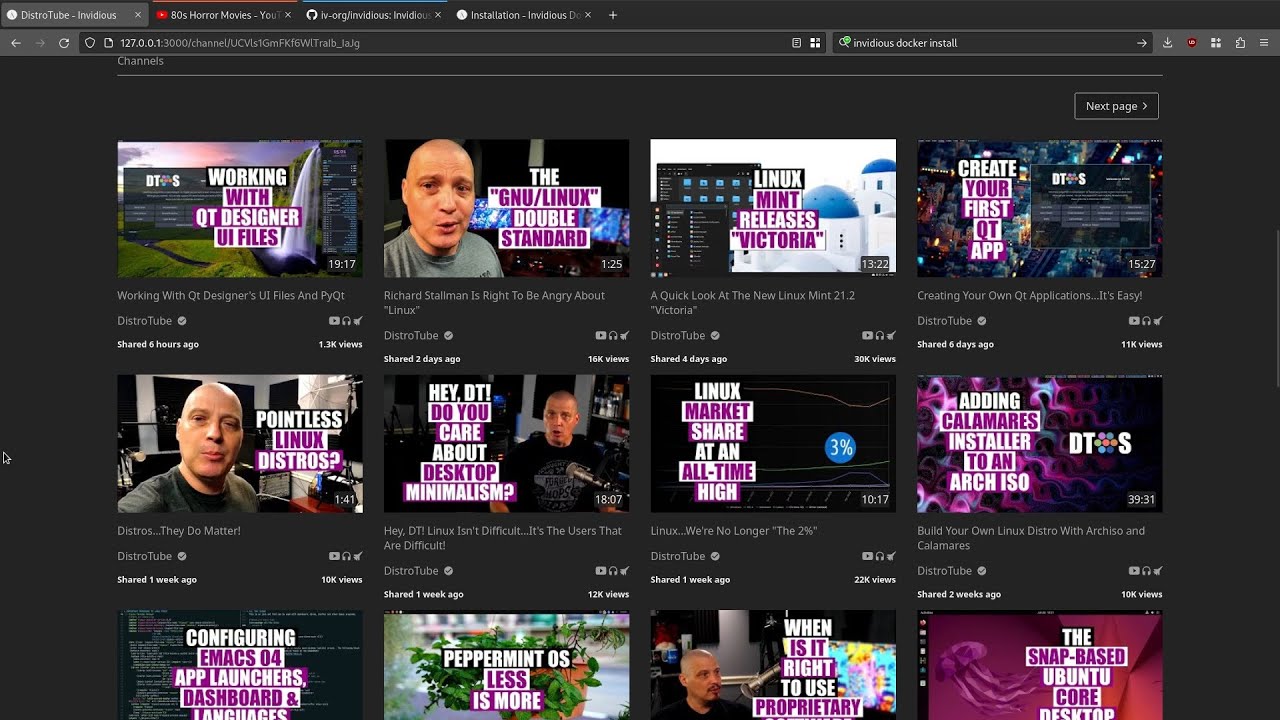This screenshot has height=720, width=1280.
Task: Open Linux Market Share All-Time High thumbnail
Action: click(x=773, y=444)
